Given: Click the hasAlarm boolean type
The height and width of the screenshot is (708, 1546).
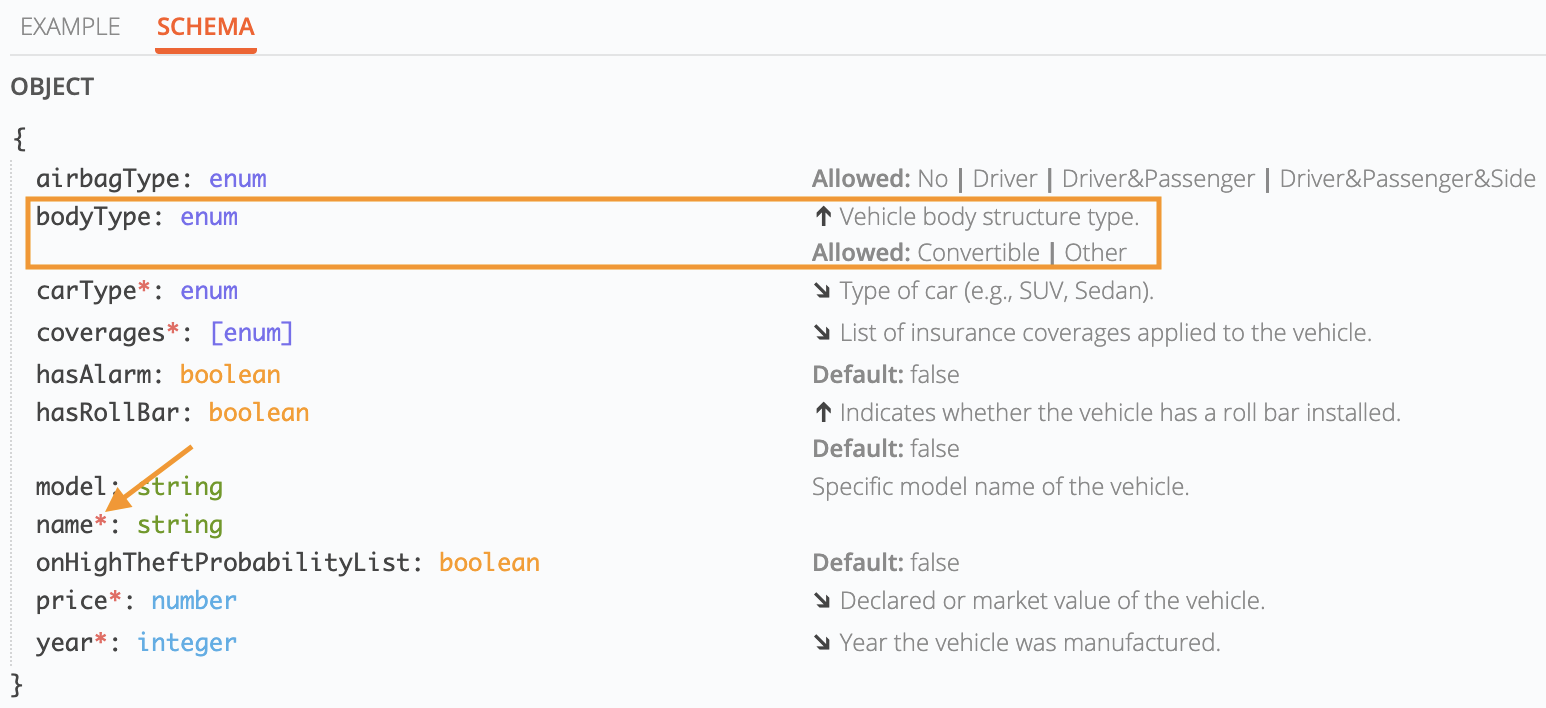Looking at the screenshot, I should coord(230,375).
